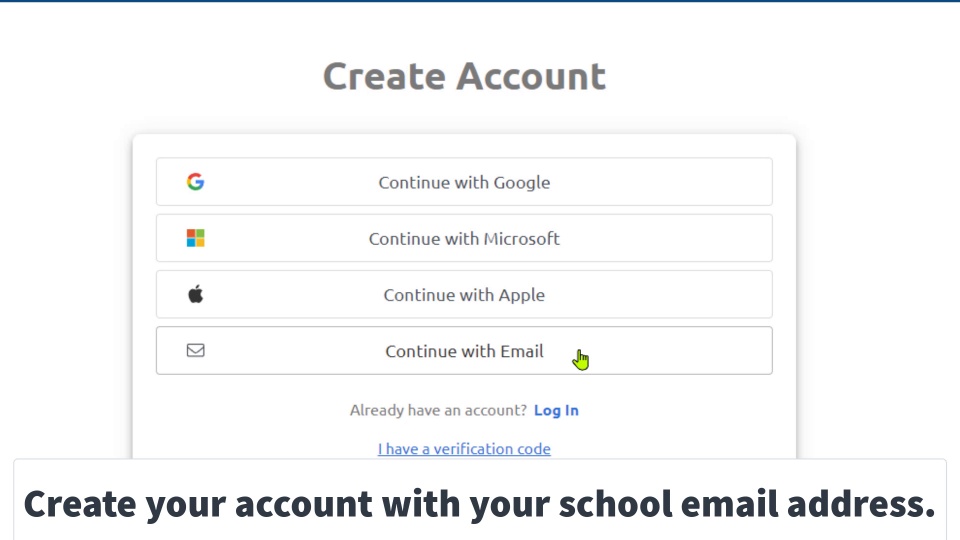Click the "Continue with Email" label text
This screenshot has width=960, height=540.
464,351
